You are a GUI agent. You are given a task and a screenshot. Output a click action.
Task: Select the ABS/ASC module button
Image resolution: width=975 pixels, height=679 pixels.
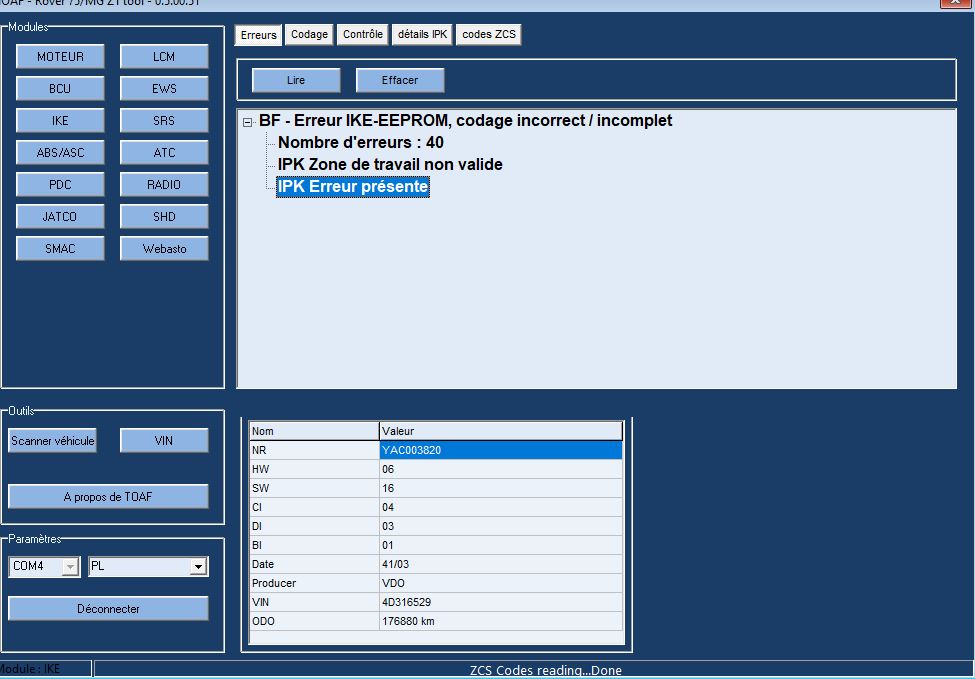click(60, 153)
